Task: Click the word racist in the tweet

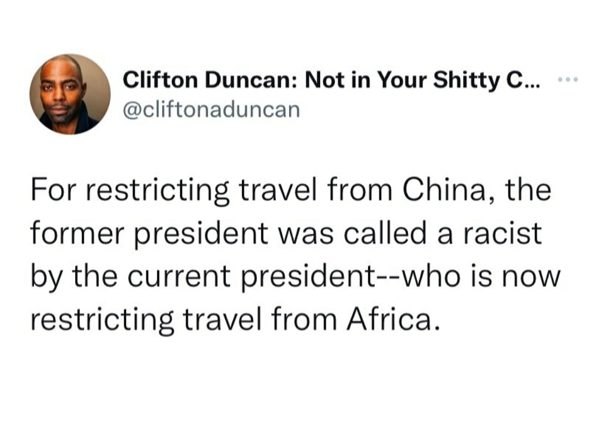Action: [503, 233]
